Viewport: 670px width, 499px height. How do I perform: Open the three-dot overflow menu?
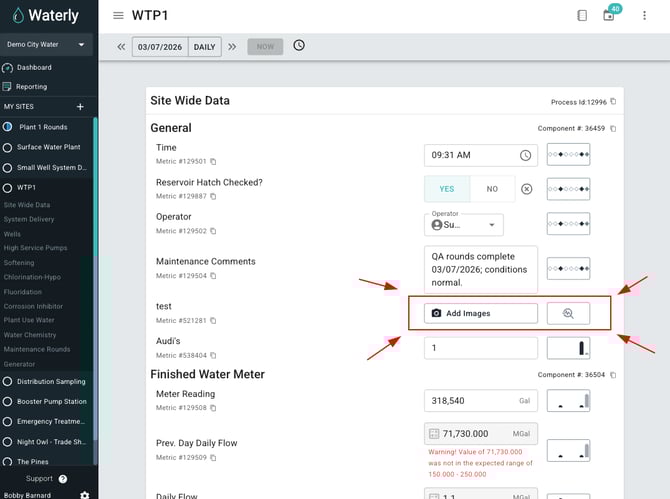point(645,15)
